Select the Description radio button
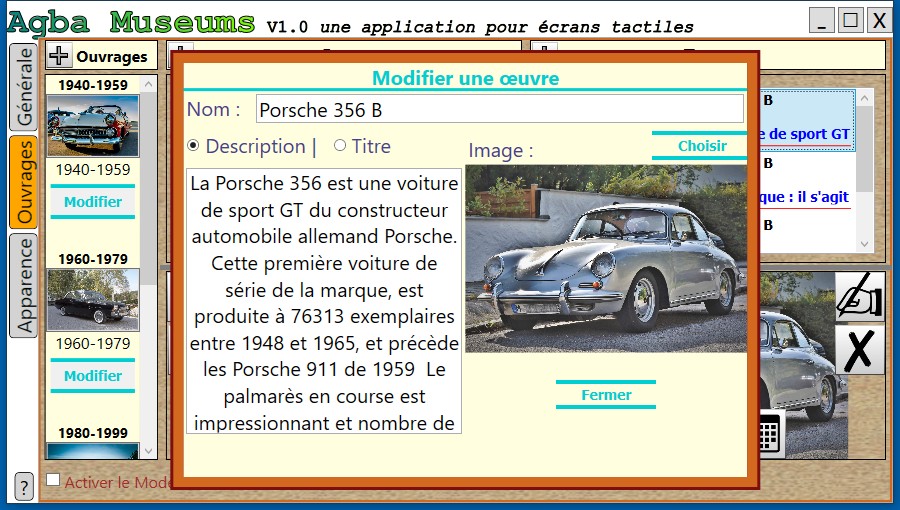The width and height of the screenshot is (900, 510). tap(193, 146)
